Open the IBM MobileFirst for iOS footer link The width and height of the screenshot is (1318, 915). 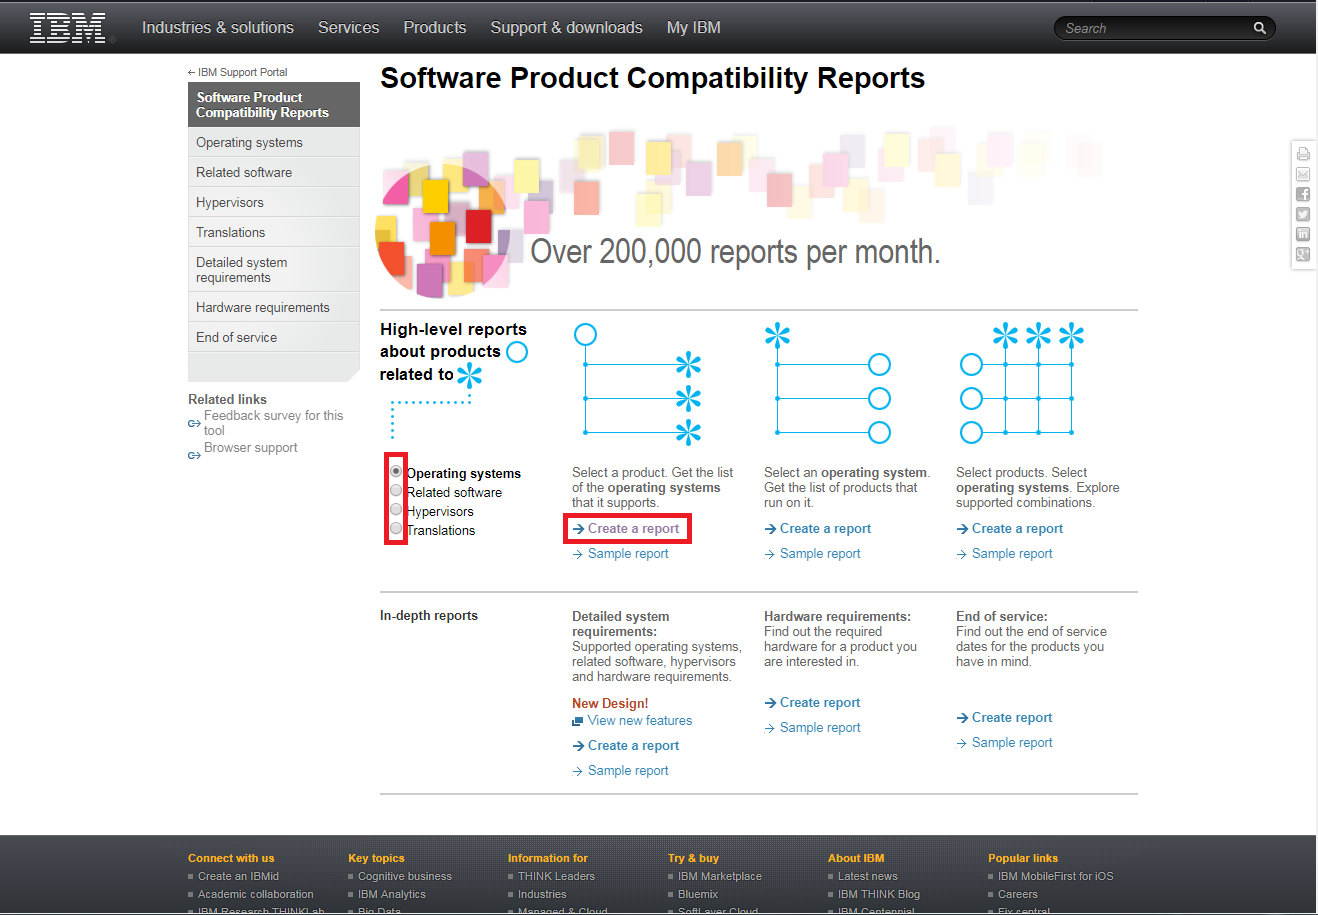click(x=1055, y=876)
